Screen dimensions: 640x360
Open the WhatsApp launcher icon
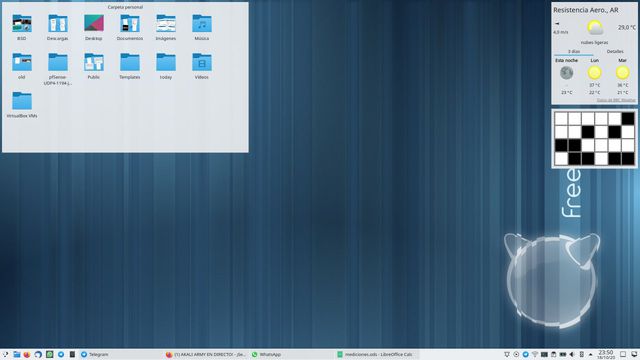pos(49,354)
